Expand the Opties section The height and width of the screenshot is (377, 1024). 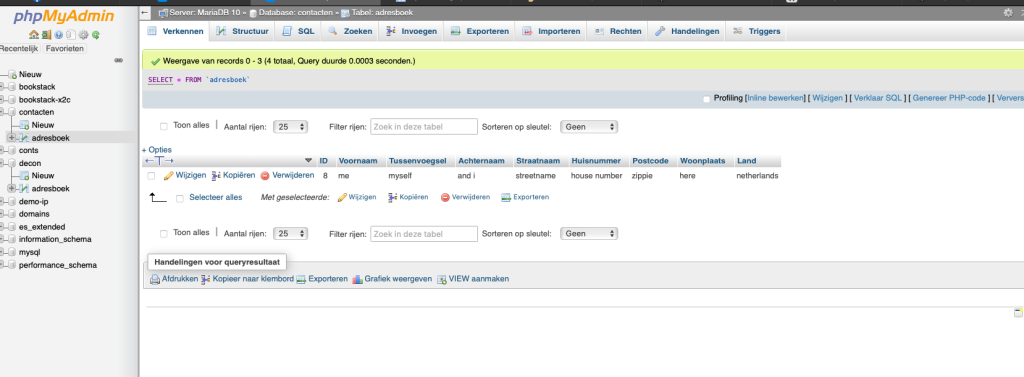(x=157, y=150)
